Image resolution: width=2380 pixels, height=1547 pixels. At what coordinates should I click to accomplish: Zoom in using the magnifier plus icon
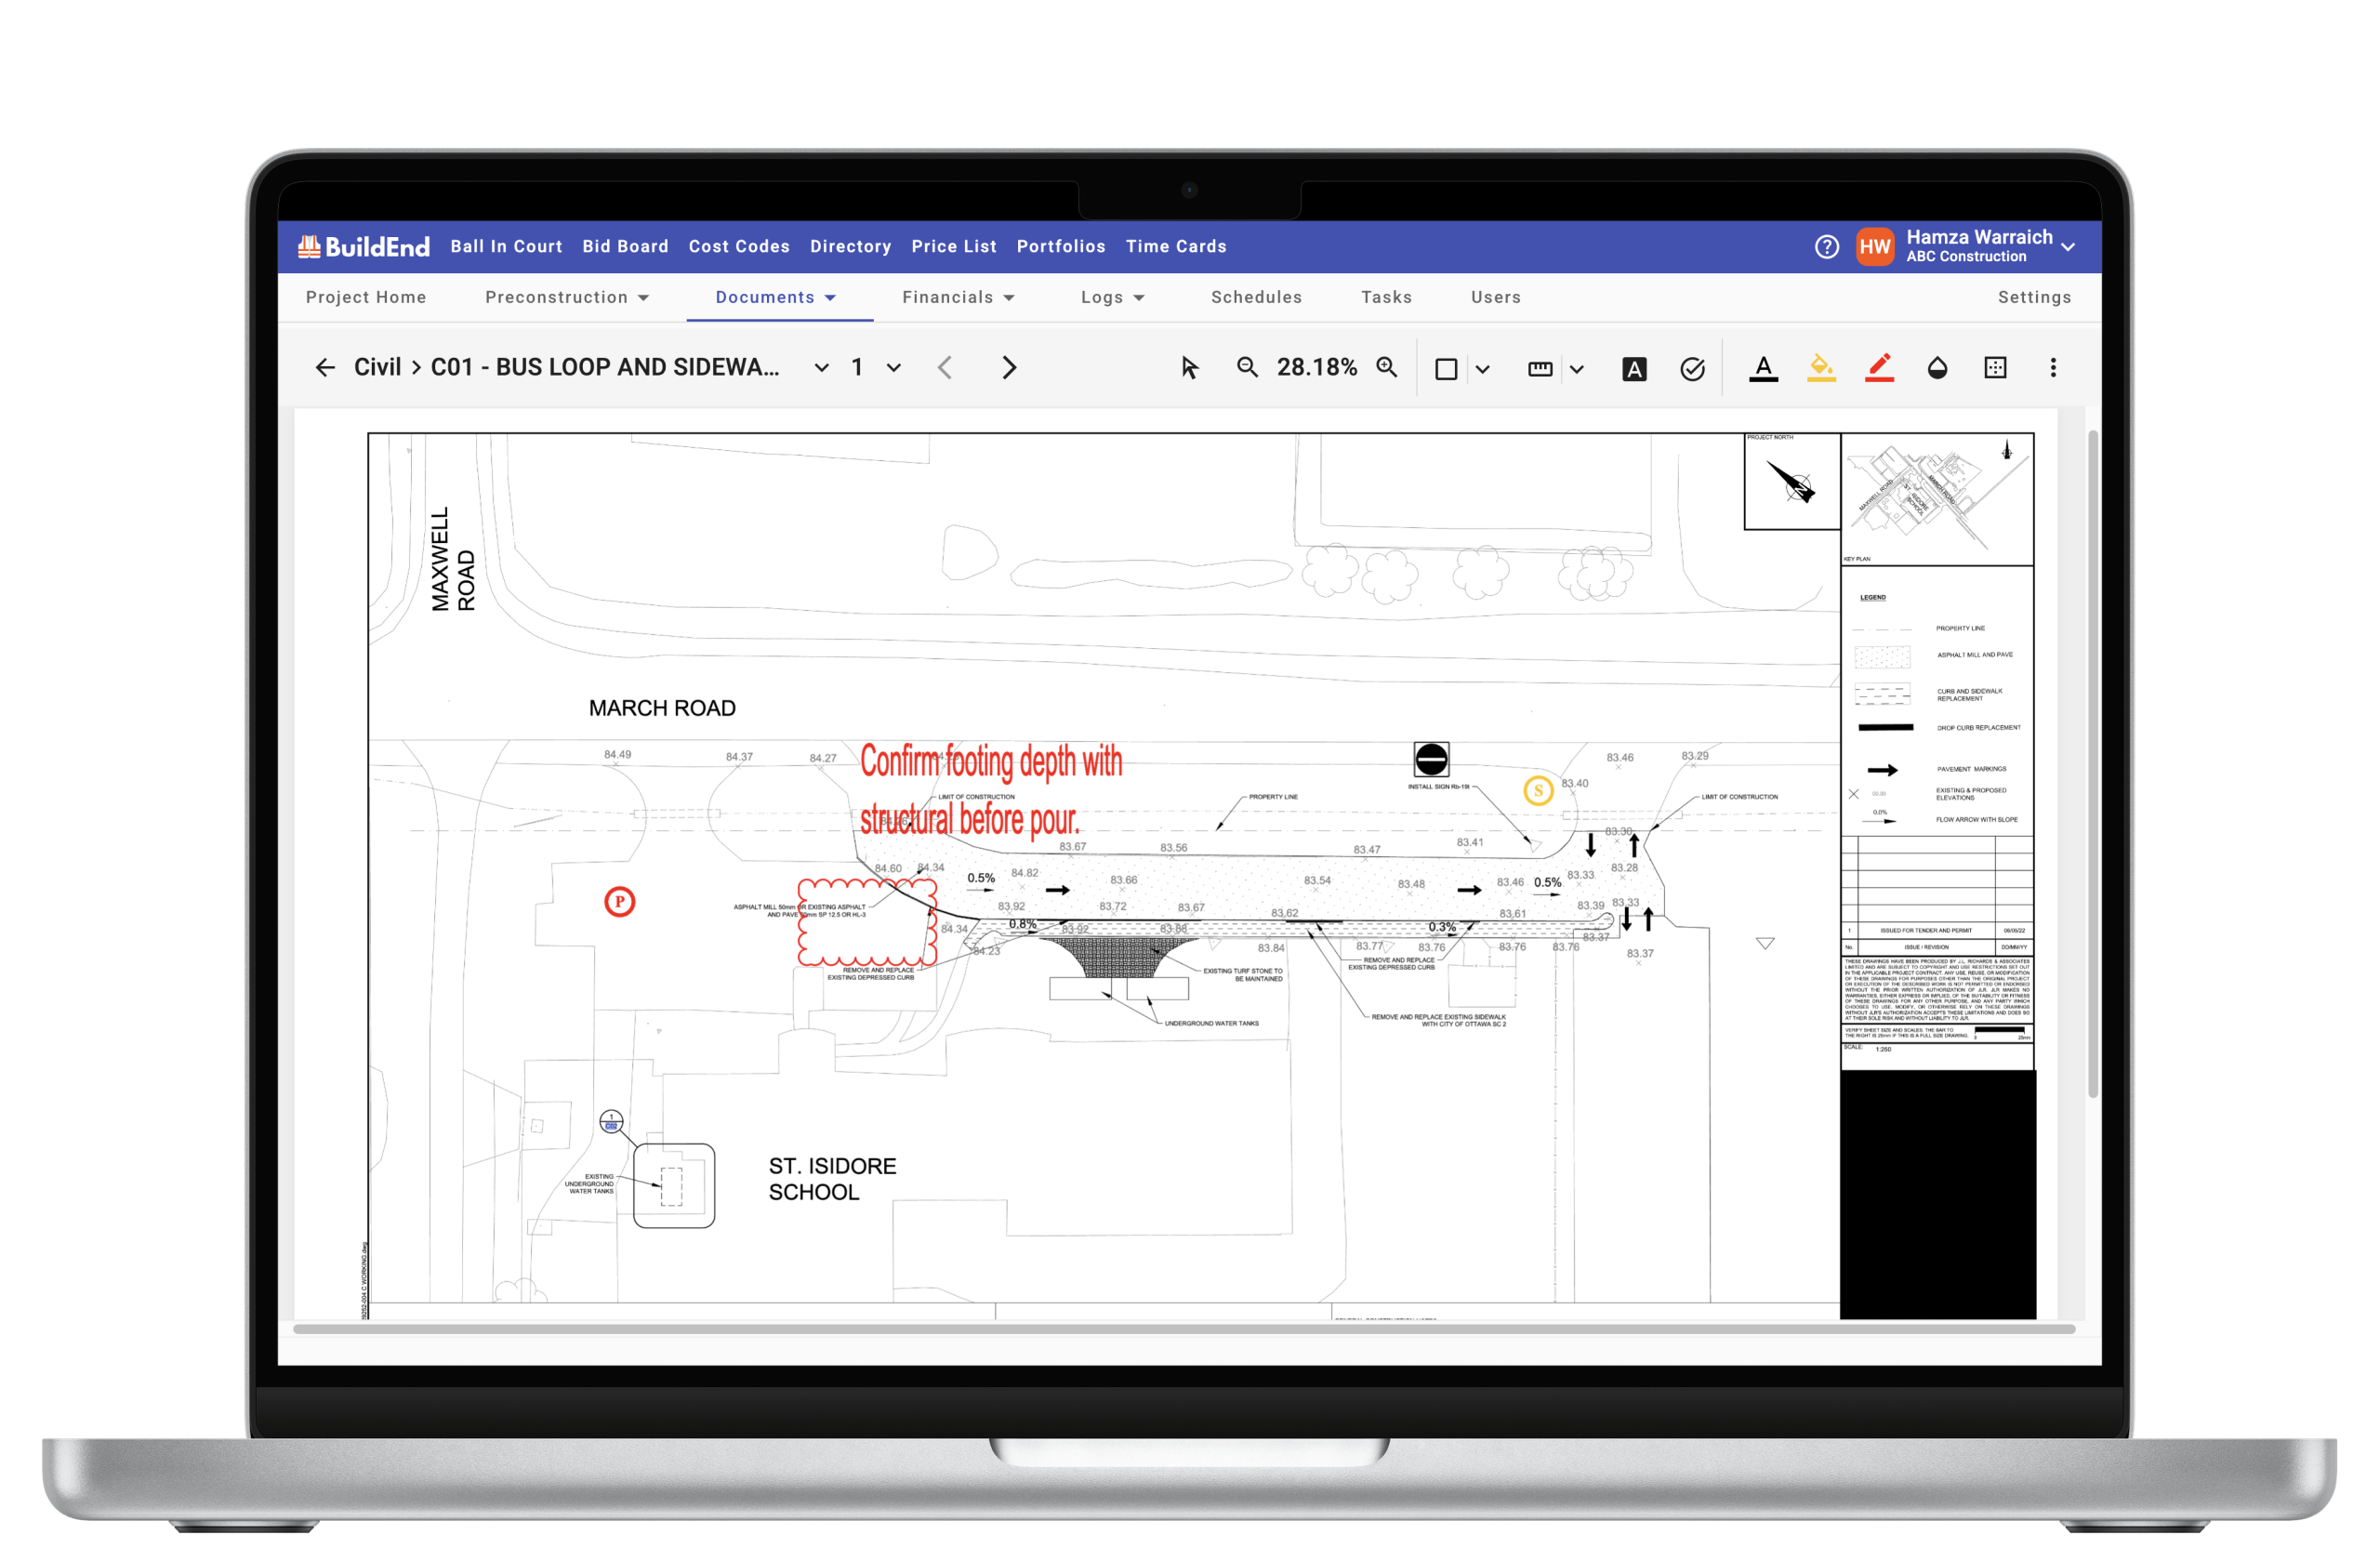coord(1386,368)
